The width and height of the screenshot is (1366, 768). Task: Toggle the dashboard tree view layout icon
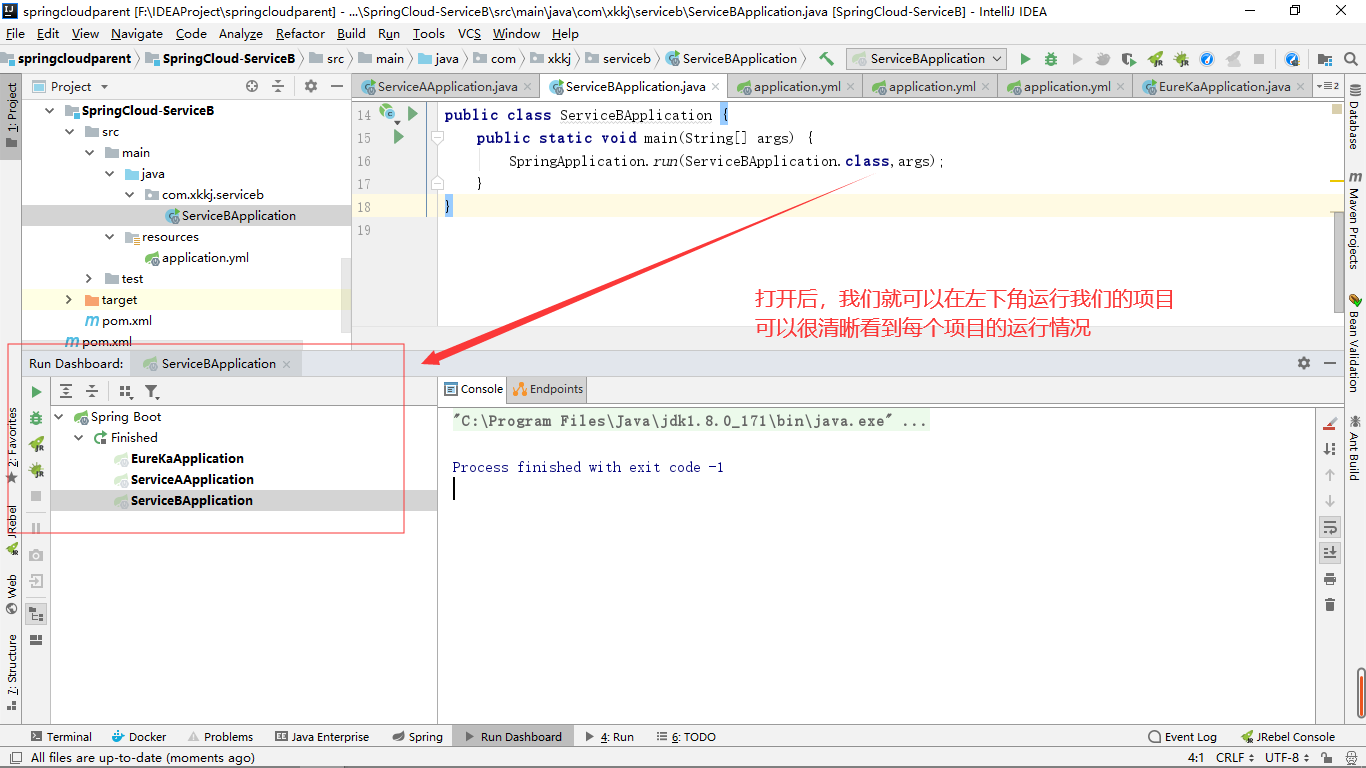click(x=37, y=614)
